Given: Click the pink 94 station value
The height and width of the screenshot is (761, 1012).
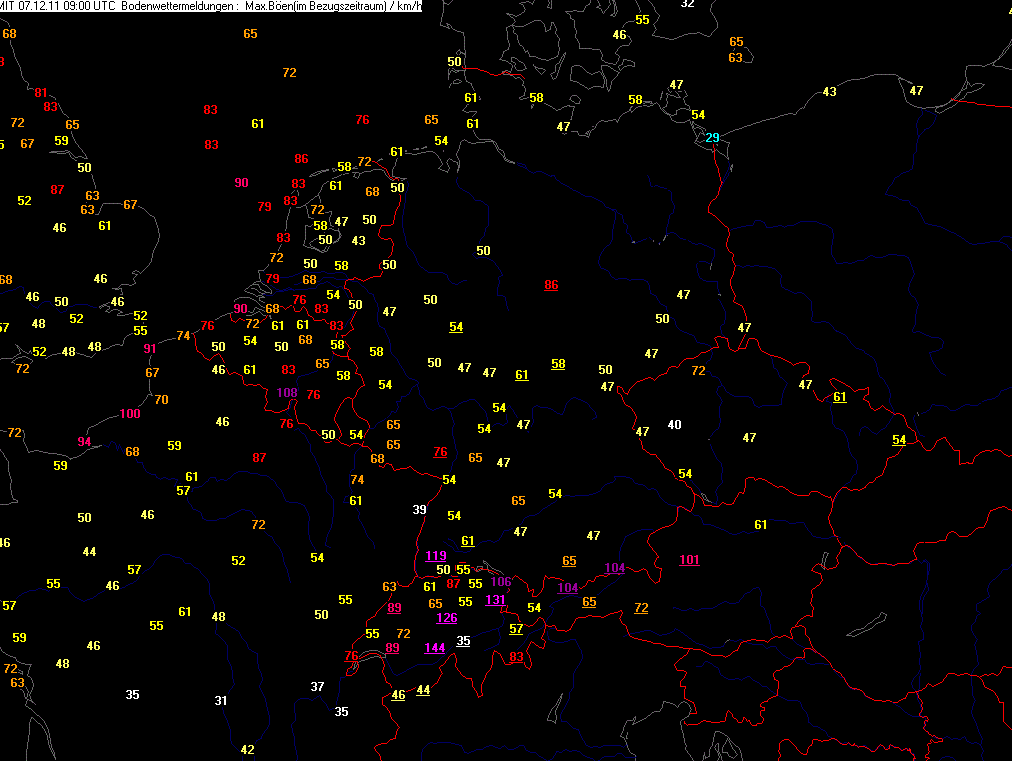Looking at the screenshot, I should click(84, 442).
